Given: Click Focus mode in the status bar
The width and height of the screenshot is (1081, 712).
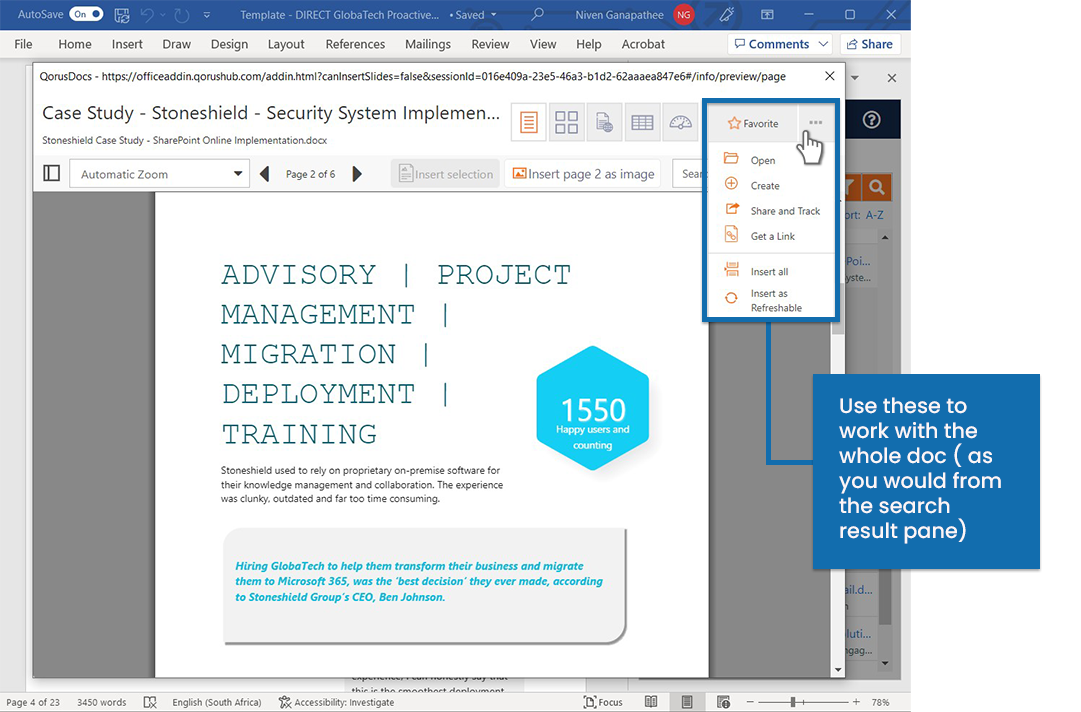Looking at the screenshot, I should pos(603,702).
